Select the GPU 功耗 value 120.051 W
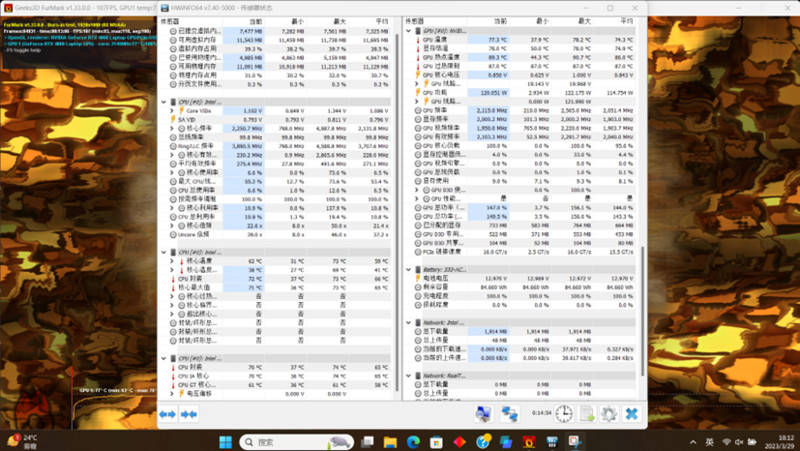 point(494,93)
